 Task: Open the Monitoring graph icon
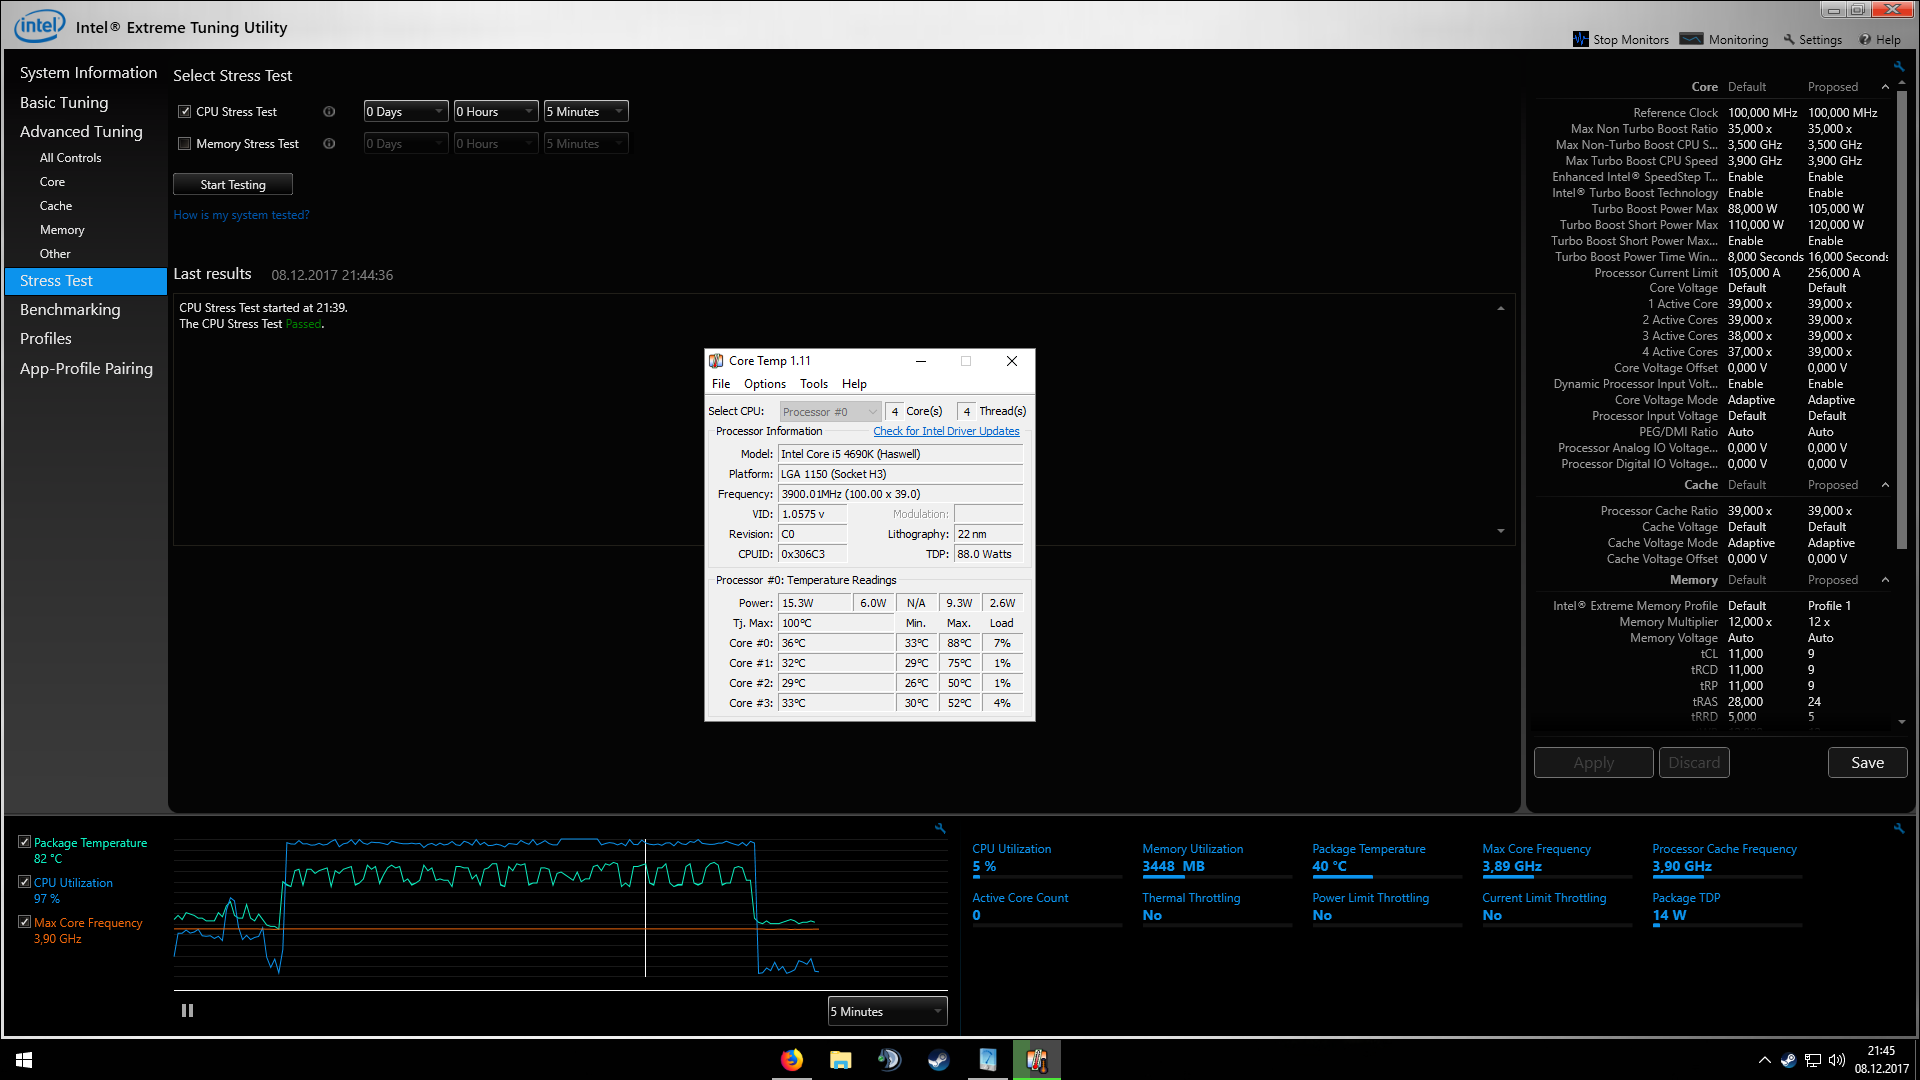coord(1692,39)
